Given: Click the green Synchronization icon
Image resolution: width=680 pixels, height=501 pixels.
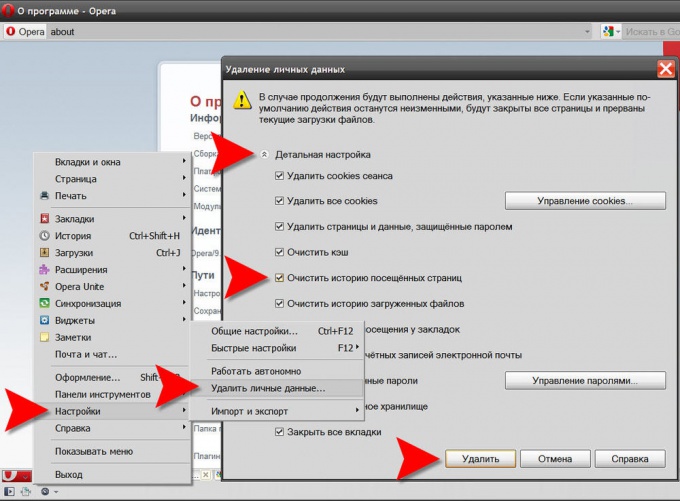Looking at the screenshot, I should [x=44, y=304].
